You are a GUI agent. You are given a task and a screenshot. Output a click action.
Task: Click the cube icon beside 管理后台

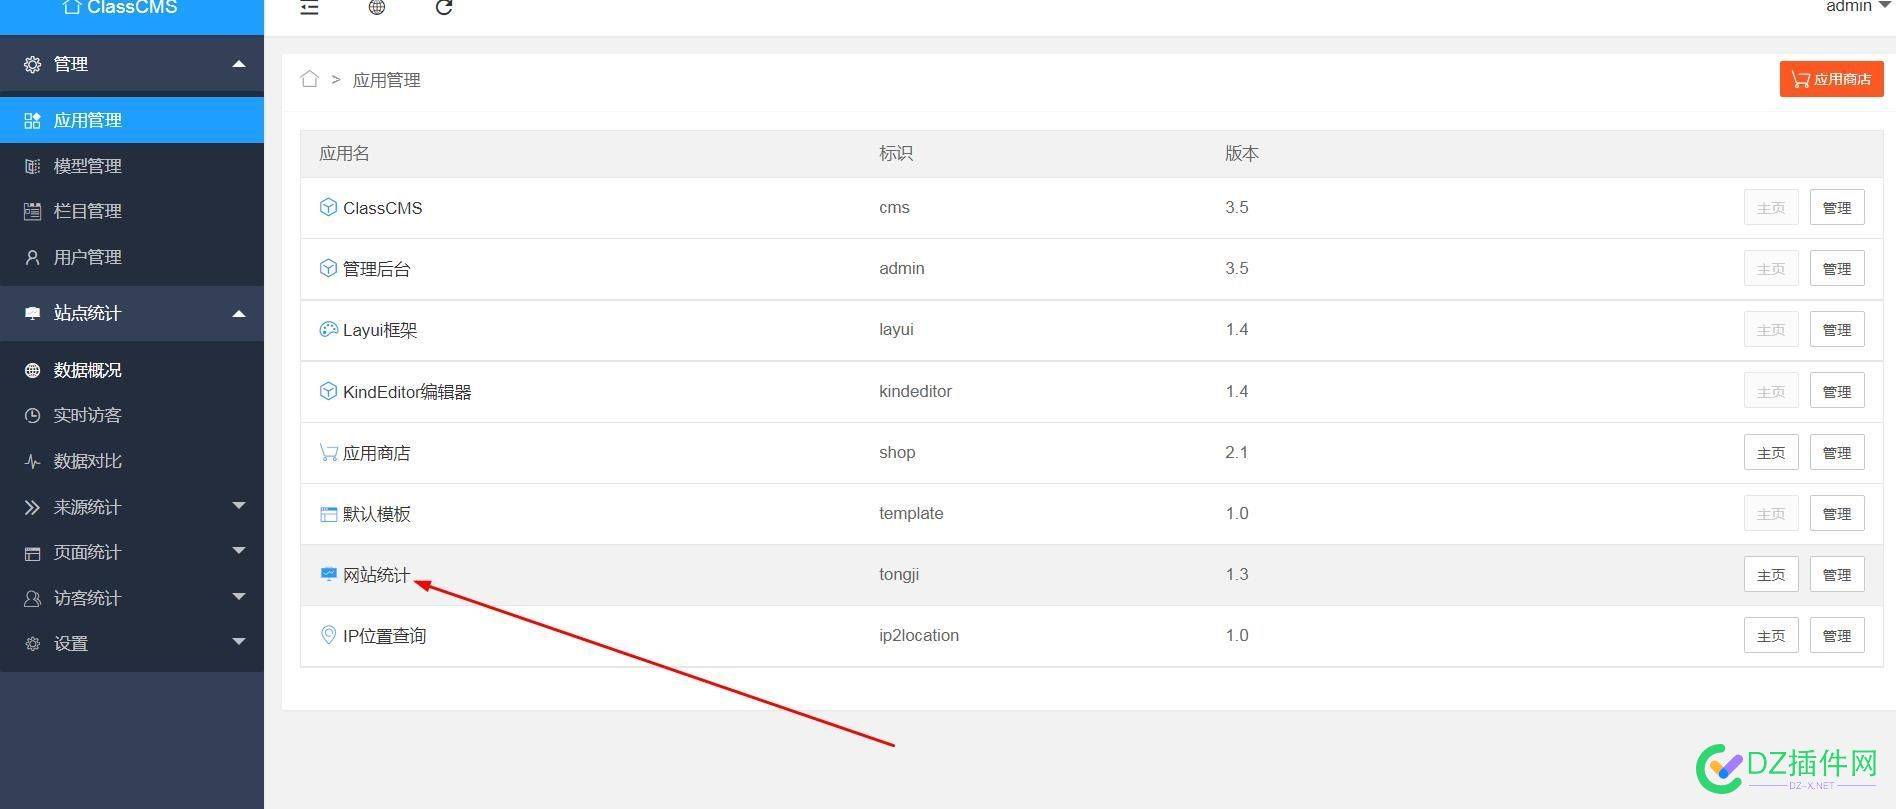tap(328, 268)
